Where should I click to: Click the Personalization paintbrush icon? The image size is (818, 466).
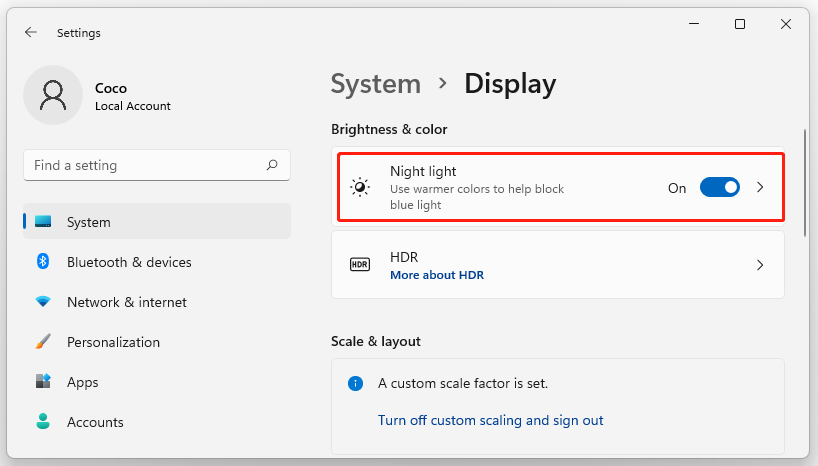tap(43, 341)
